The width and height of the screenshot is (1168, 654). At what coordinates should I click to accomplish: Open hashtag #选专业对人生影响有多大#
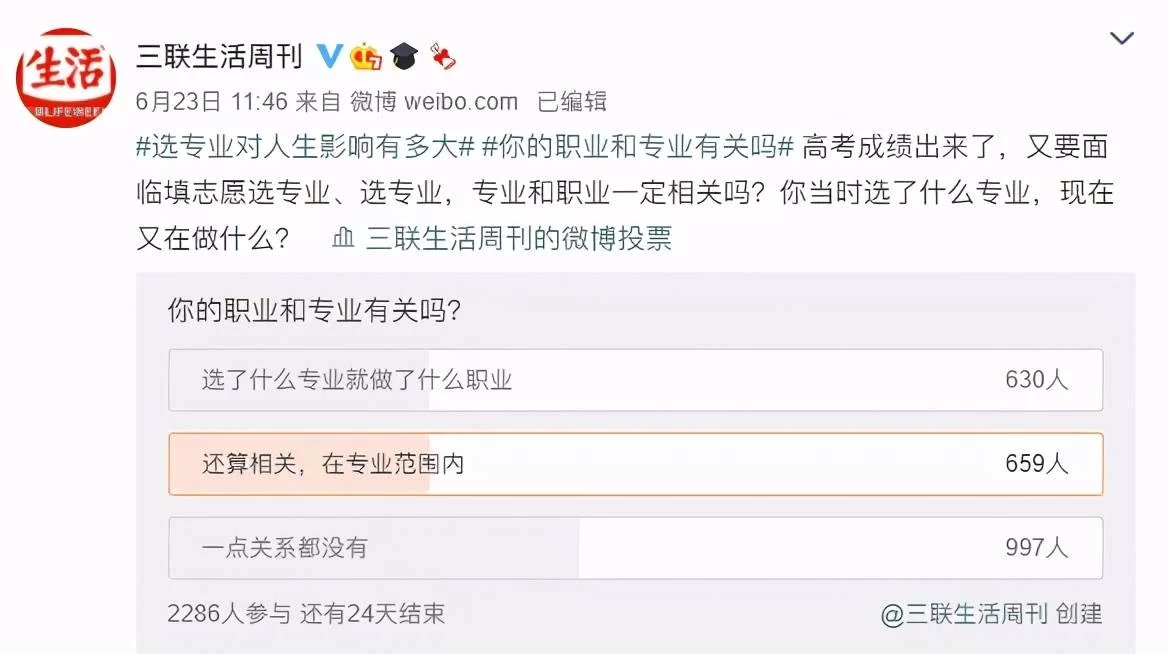(305, 147)
